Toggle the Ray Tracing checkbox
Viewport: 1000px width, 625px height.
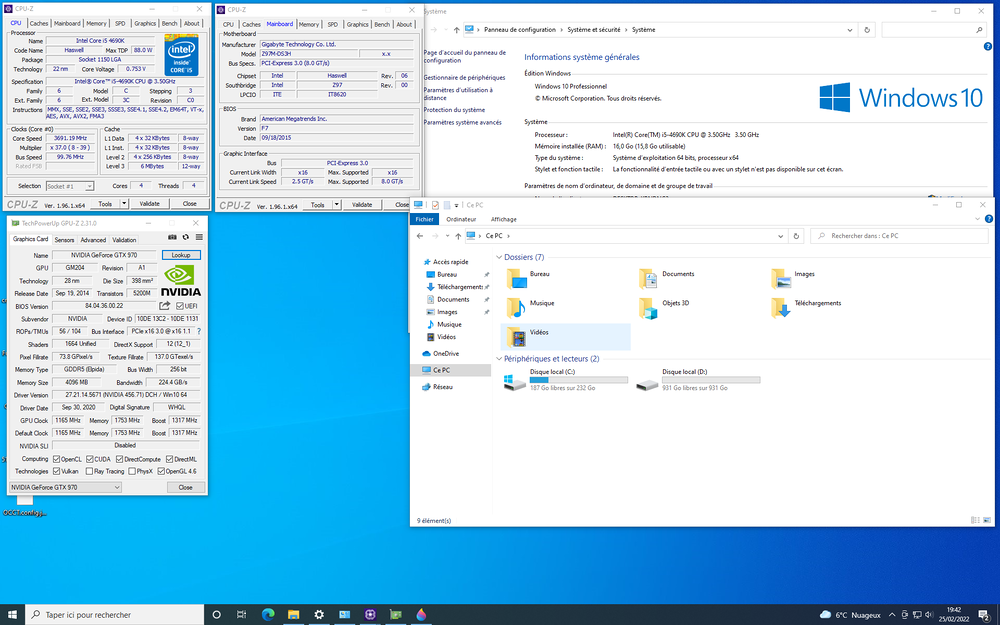[90, 471]
